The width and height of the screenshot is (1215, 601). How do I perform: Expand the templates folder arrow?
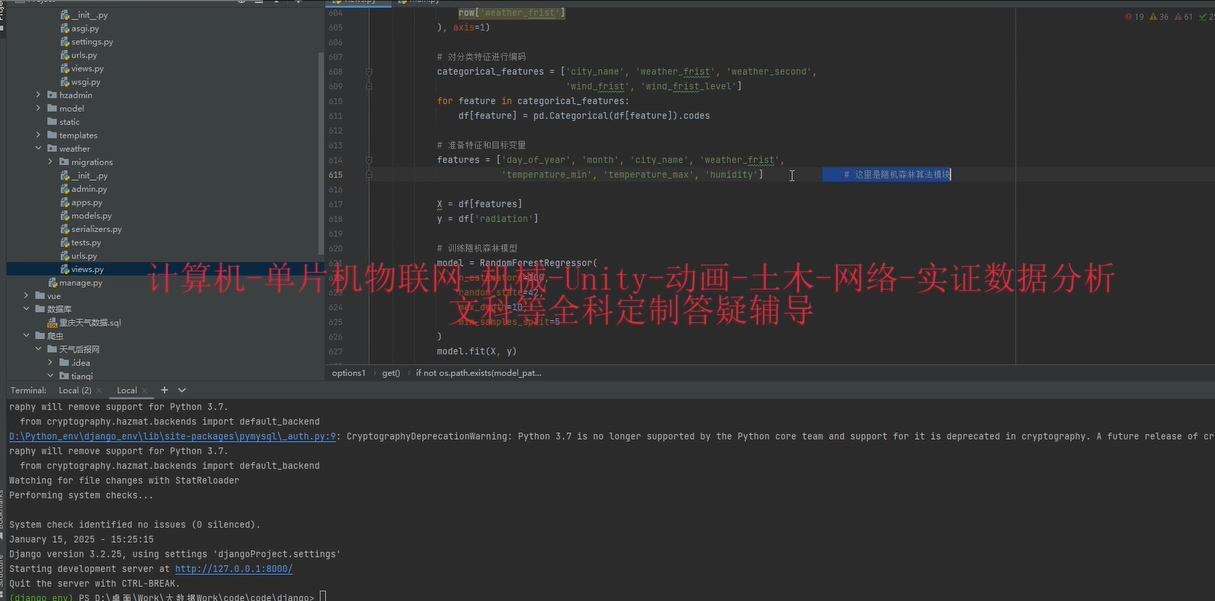pos(39,135)
